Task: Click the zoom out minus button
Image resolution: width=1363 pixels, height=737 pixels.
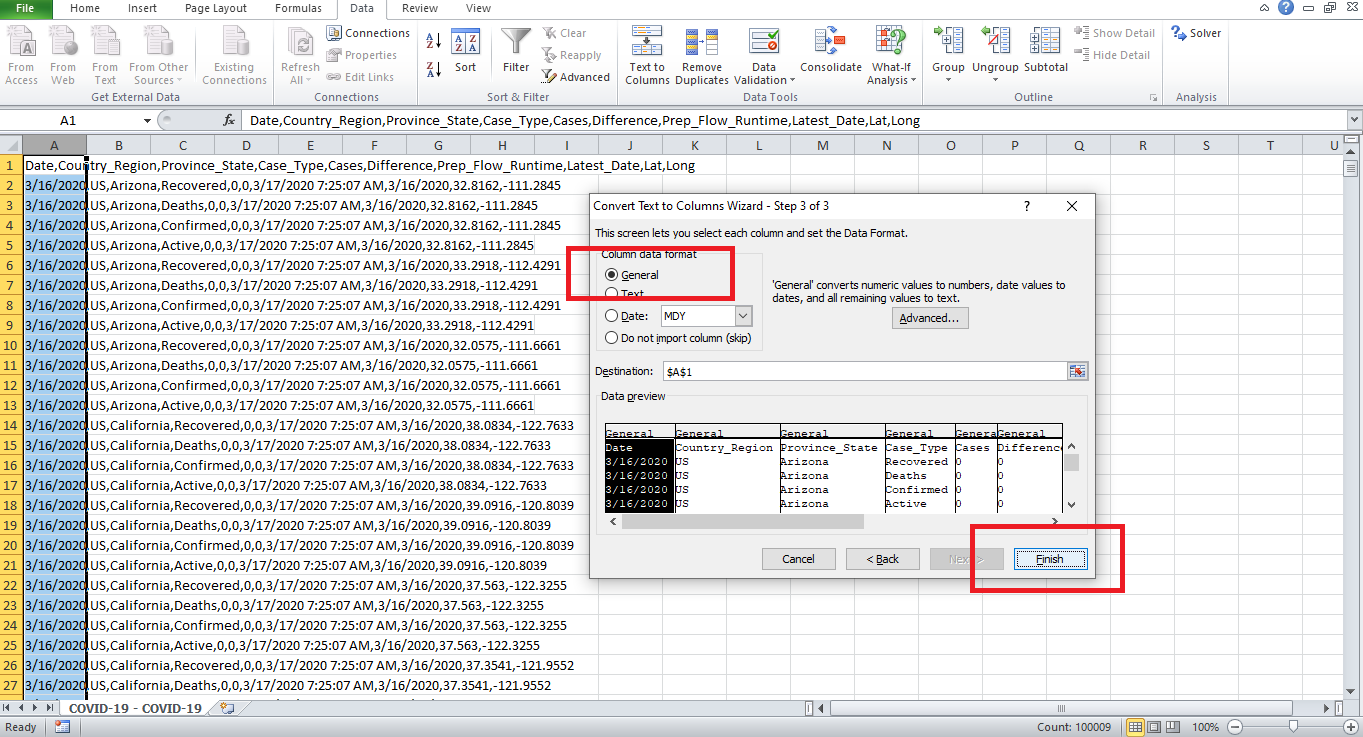Action: tap(1236, 727)
